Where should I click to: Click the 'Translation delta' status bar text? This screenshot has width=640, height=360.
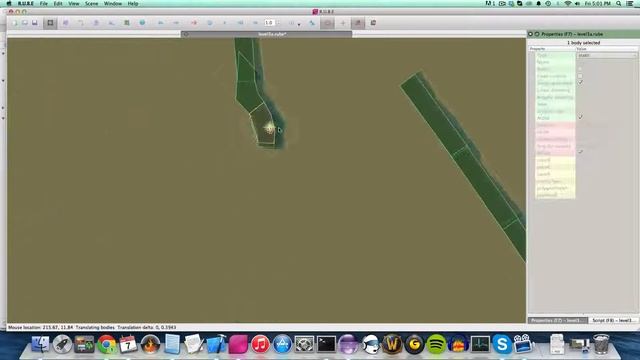pos(147,327)
